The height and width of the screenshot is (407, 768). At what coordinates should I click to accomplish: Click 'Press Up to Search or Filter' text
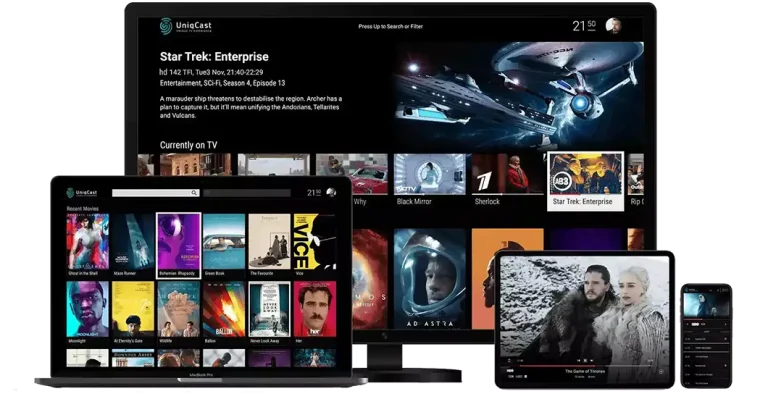tap(390, 26)
